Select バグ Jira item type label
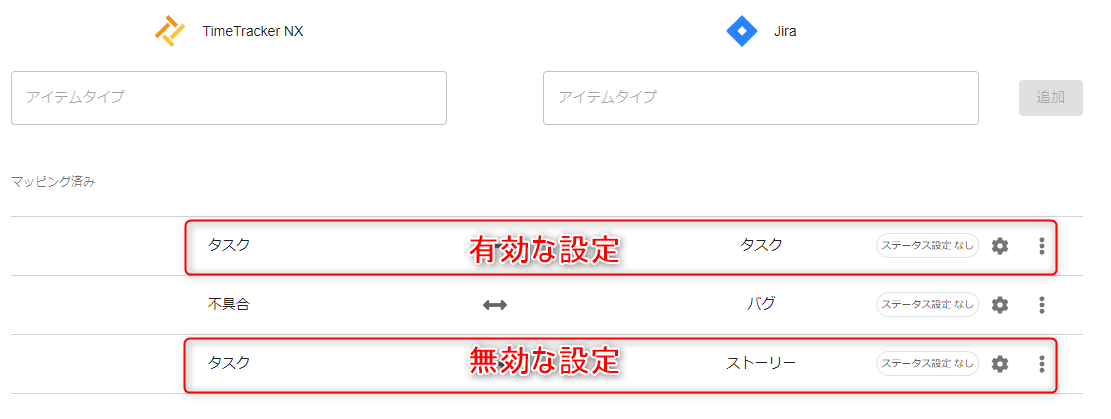The image size is (1111, 419). tap(761, 304)
